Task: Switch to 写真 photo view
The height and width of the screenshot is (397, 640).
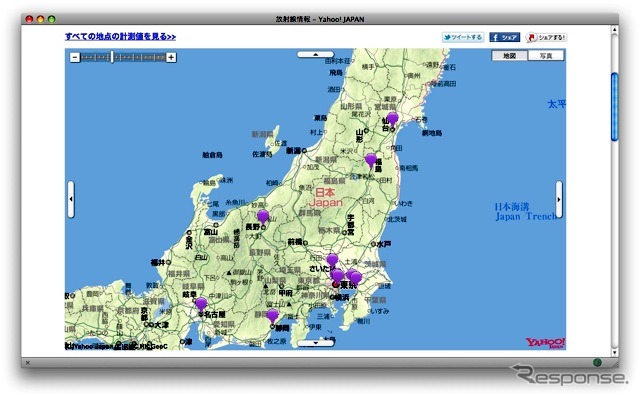Action: pos(546,56)
